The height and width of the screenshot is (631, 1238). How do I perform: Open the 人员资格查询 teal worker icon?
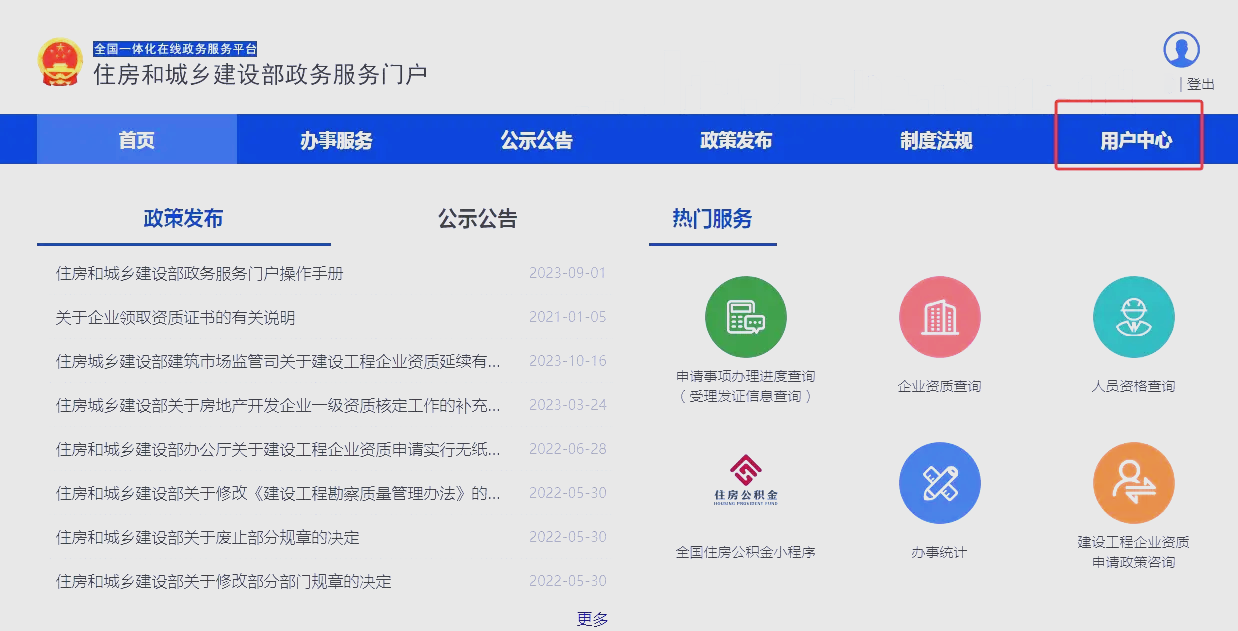pyautogui.click(x=1133, y=317)
